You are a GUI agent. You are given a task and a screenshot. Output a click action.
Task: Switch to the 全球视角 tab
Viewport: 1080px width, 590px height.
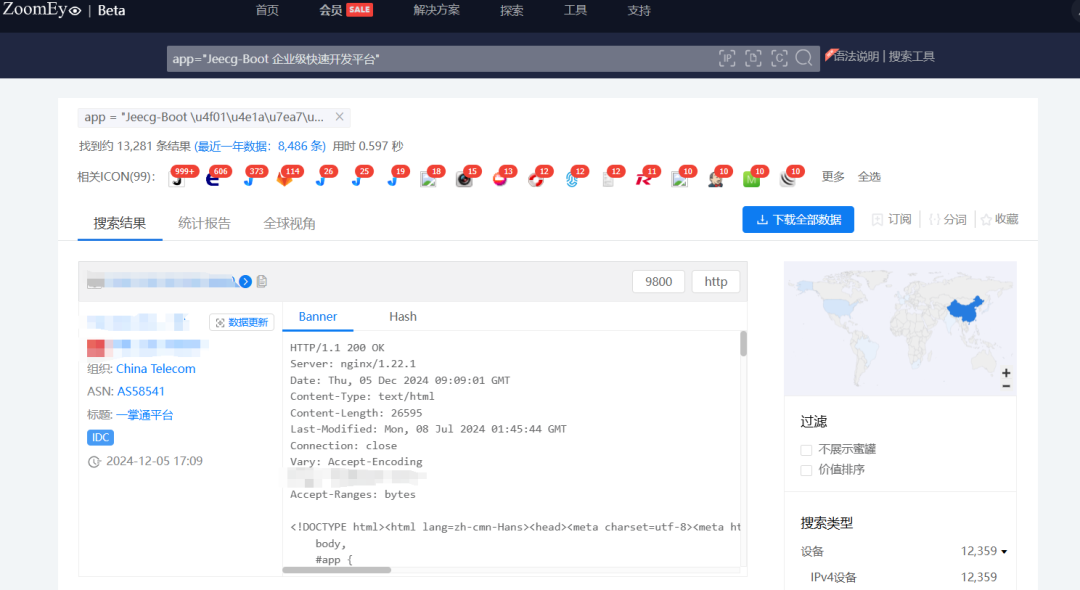[x=289, y=223]
